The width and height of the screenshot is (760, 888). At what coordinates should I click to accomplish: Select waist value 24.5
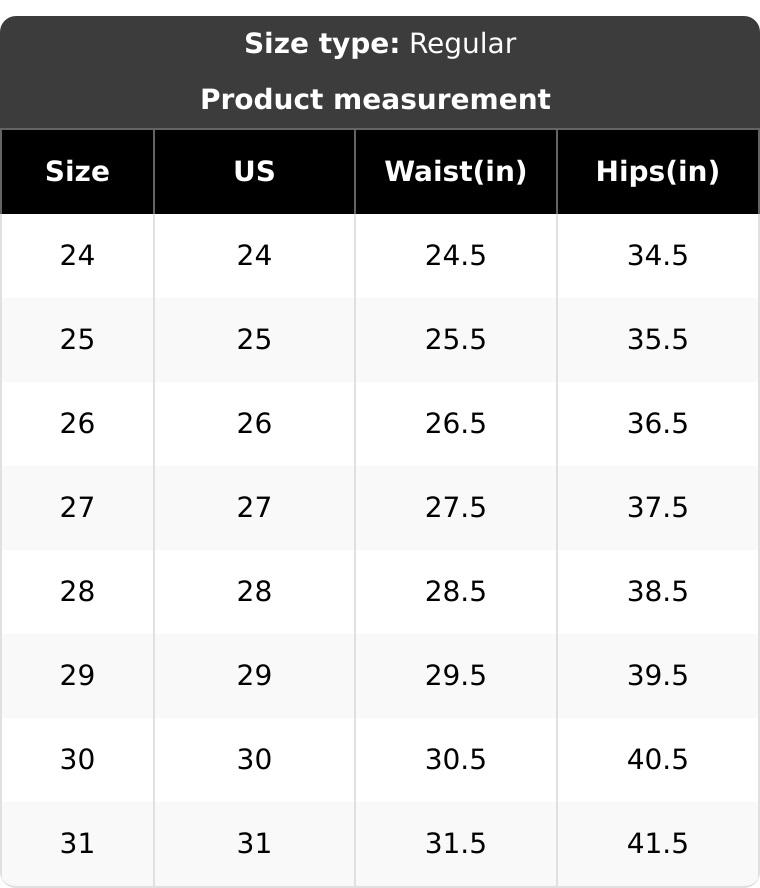point(455,256)
